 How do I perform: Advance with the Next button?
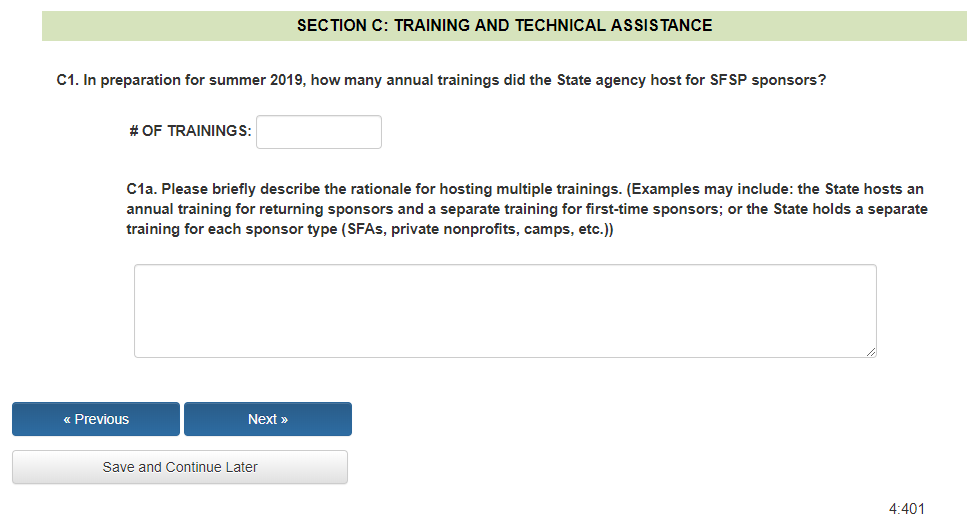[x=268, y=419]
